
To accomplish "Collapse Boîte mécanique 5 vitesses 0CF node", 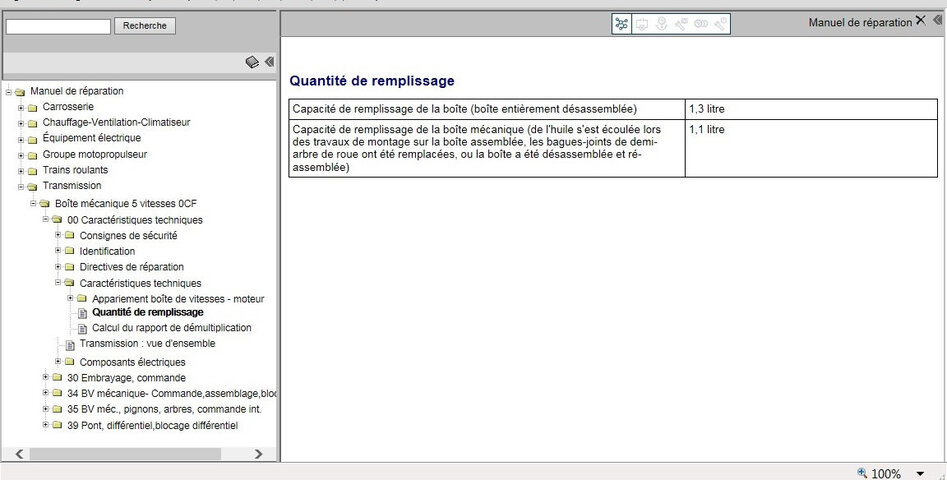I will pyautogui.click(x=33, y=203).
